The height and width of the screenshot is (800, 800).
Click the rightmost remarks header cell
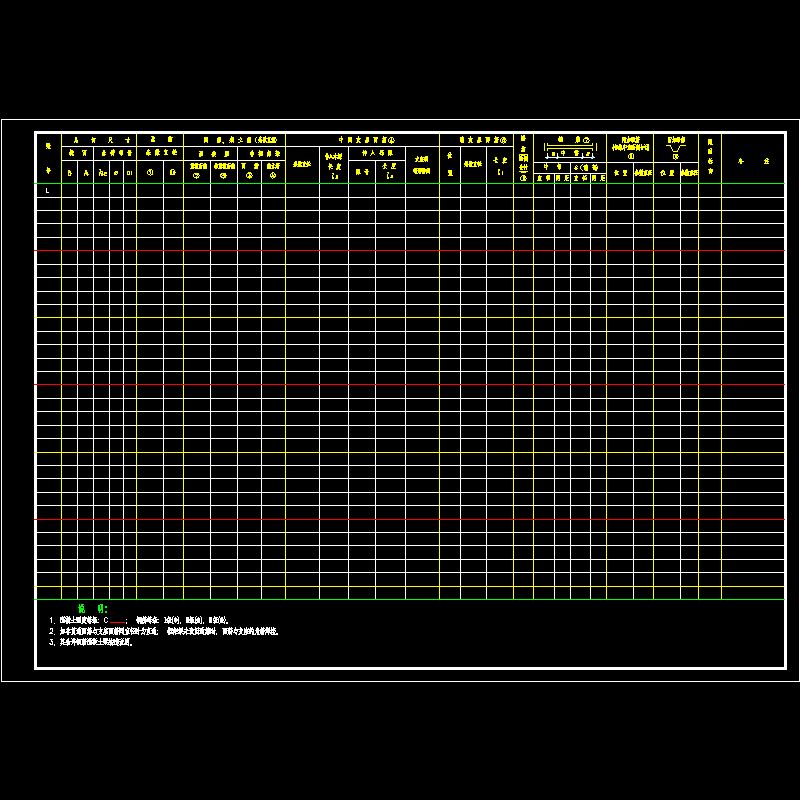[753, 159]
